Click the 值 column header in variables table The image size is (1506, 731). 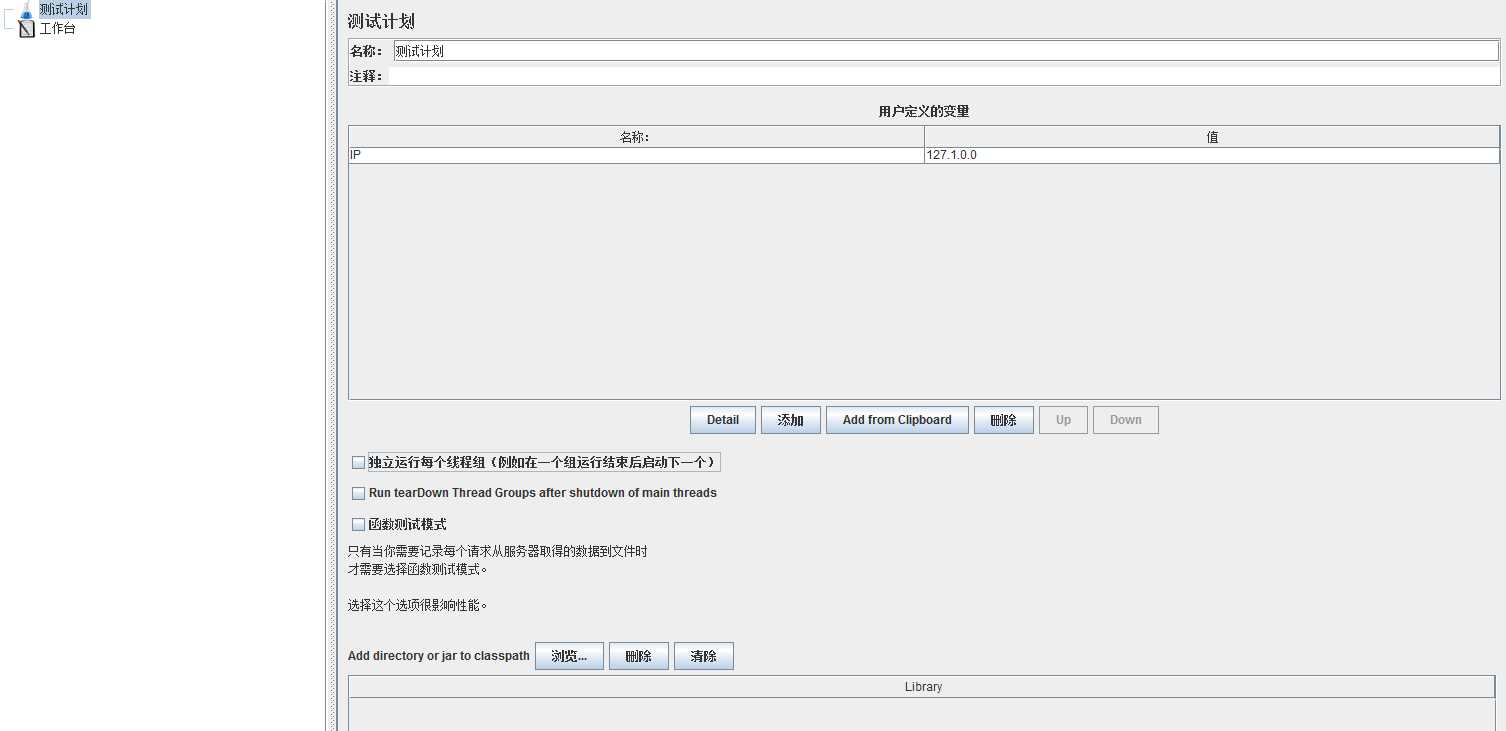coord(1212,137)
